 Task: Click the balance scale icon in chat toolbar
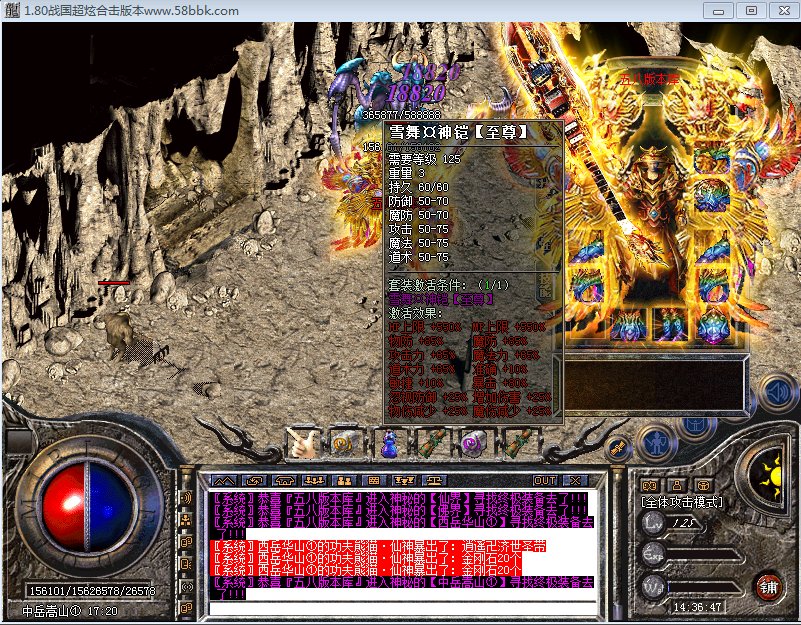[434, 481]
